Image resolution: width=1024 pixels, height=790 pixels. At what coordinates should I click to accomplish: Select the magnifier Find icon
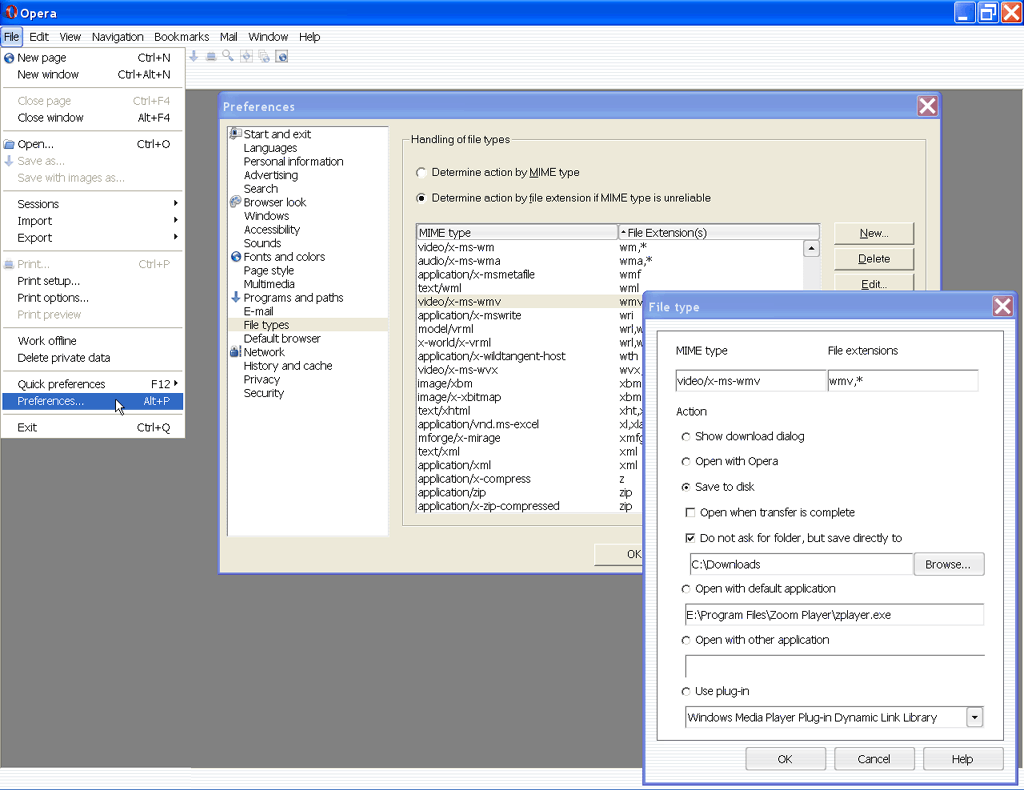point(226,57)
